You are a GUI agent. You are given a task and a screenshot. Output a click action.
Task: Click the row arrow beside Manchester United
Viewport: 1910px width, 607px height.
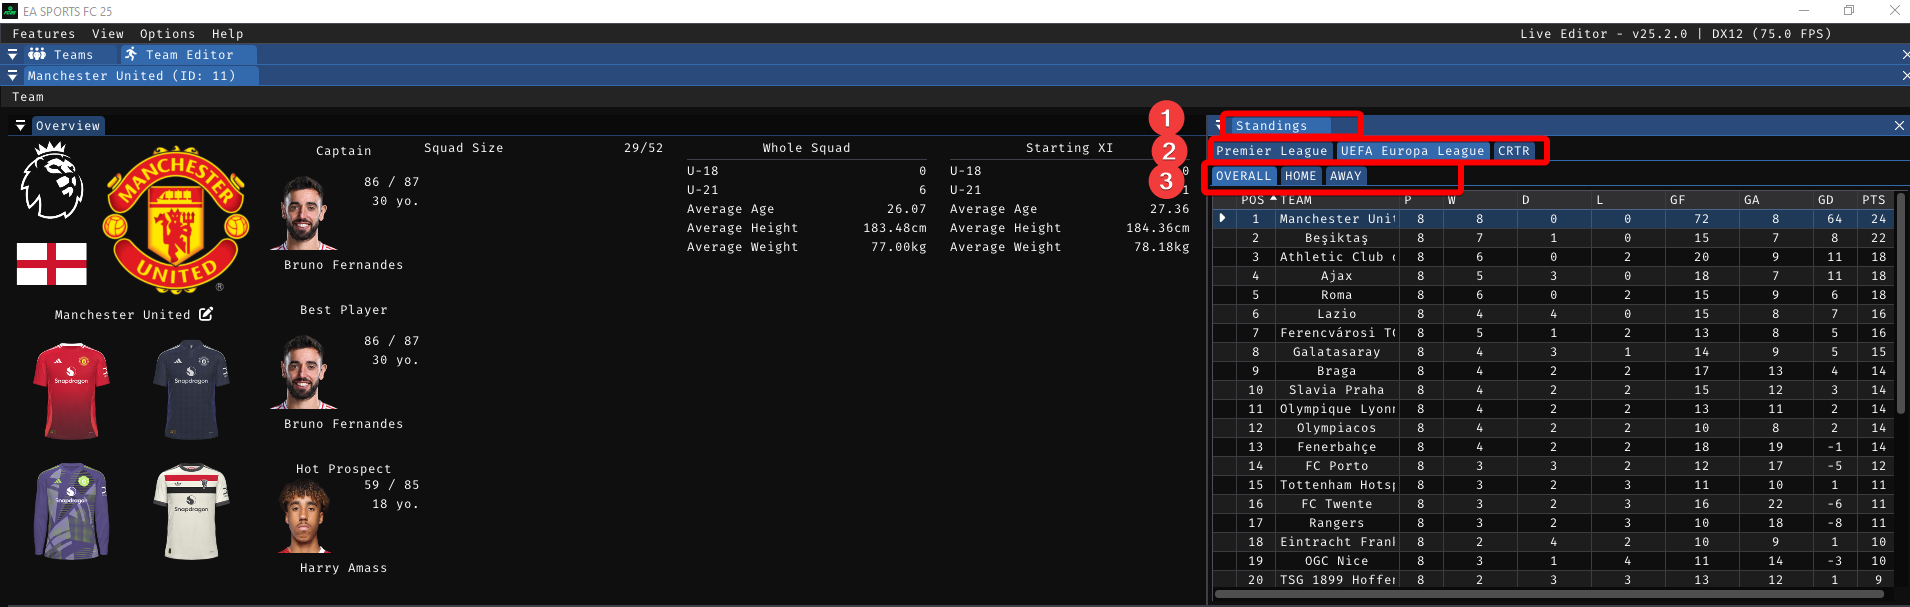point(1222,219)
